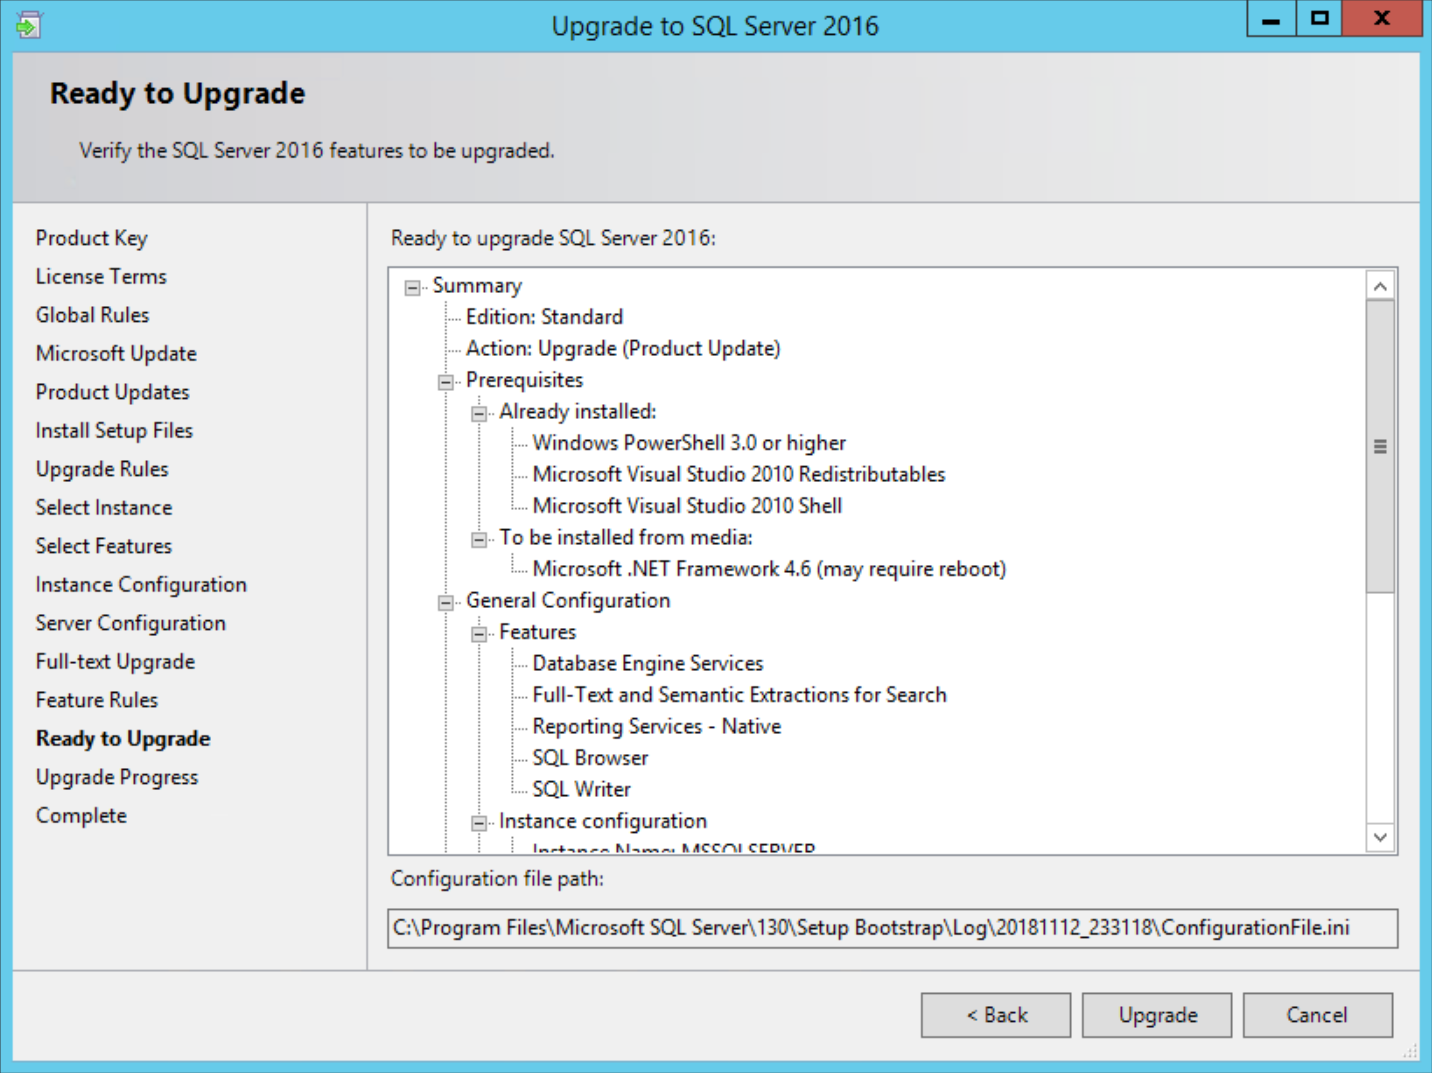This screenshot has width=1432, height=1073.
Task: Select Database Engine Services row
Action: click(x=648, y=663)
